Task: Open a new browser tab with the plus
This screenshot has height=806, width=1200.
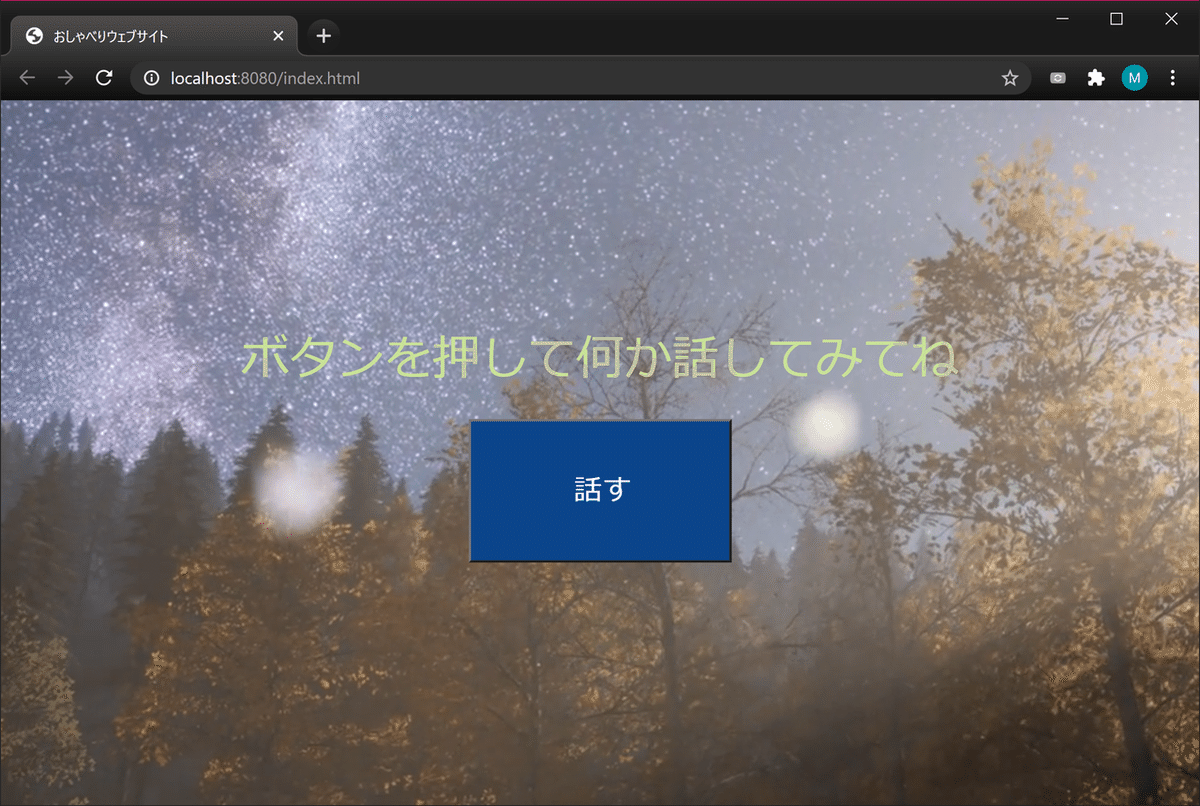Action: coord(323,35)
